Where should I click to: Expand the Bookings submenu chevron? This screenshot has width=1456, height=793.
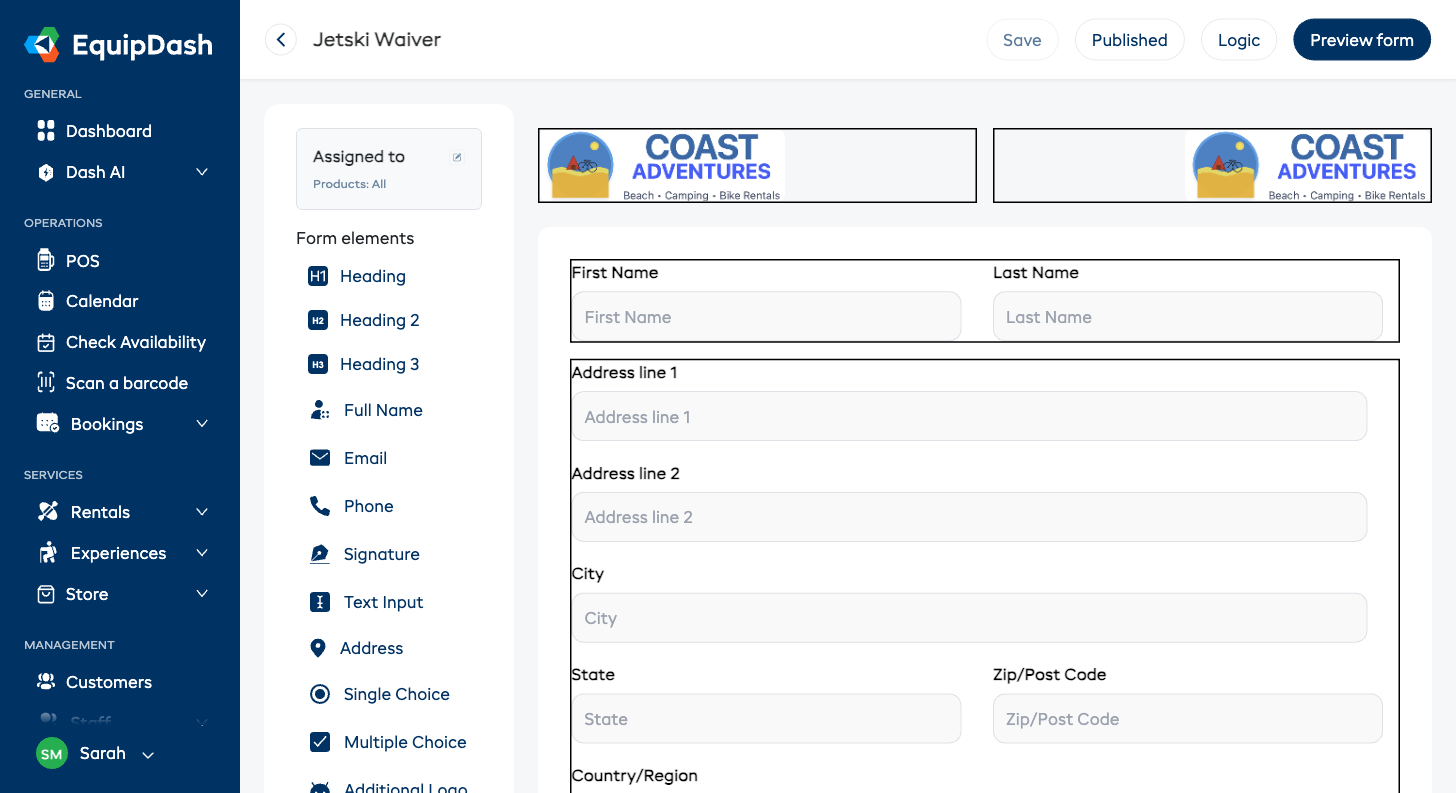pos(202,423)
